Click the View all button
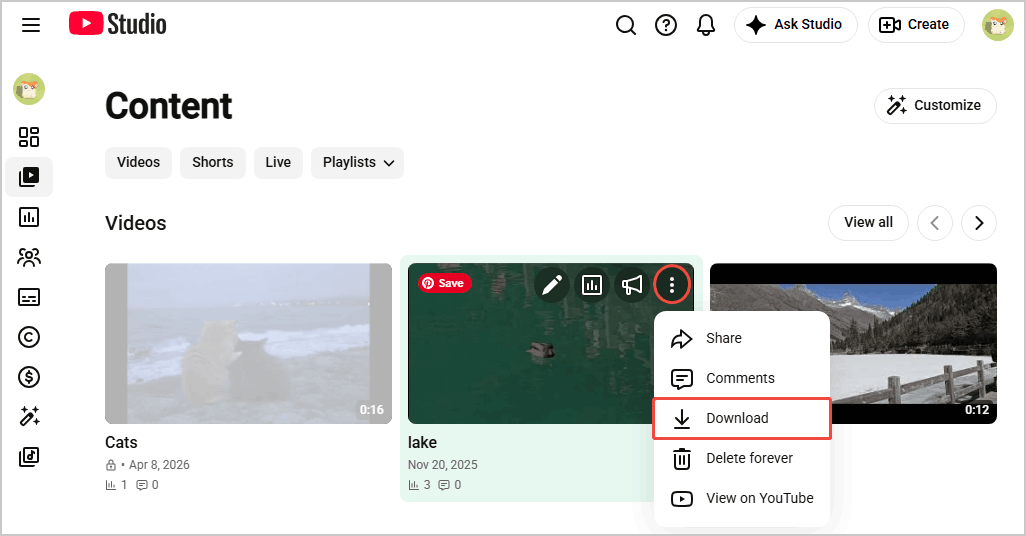Screen dimensions: 1026x536 click(868, 223)
